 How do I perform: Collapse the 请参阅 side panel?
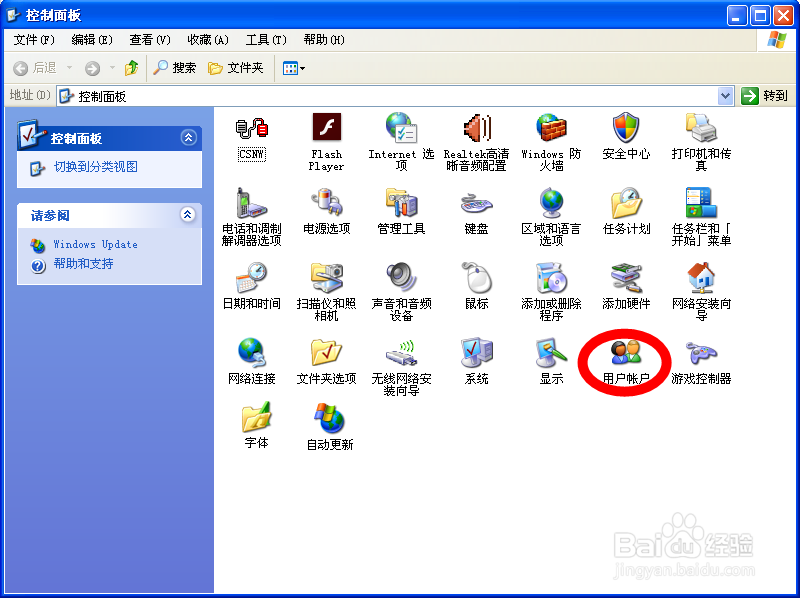(x=188, y=215)
